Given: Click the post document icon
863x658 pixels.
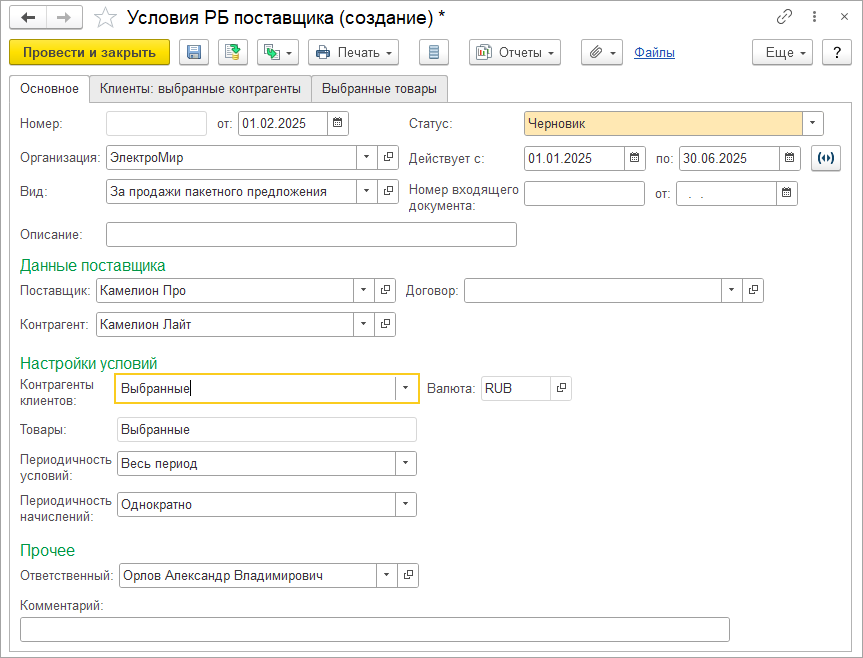Looking at the screenshot, I should click(233, 53).
